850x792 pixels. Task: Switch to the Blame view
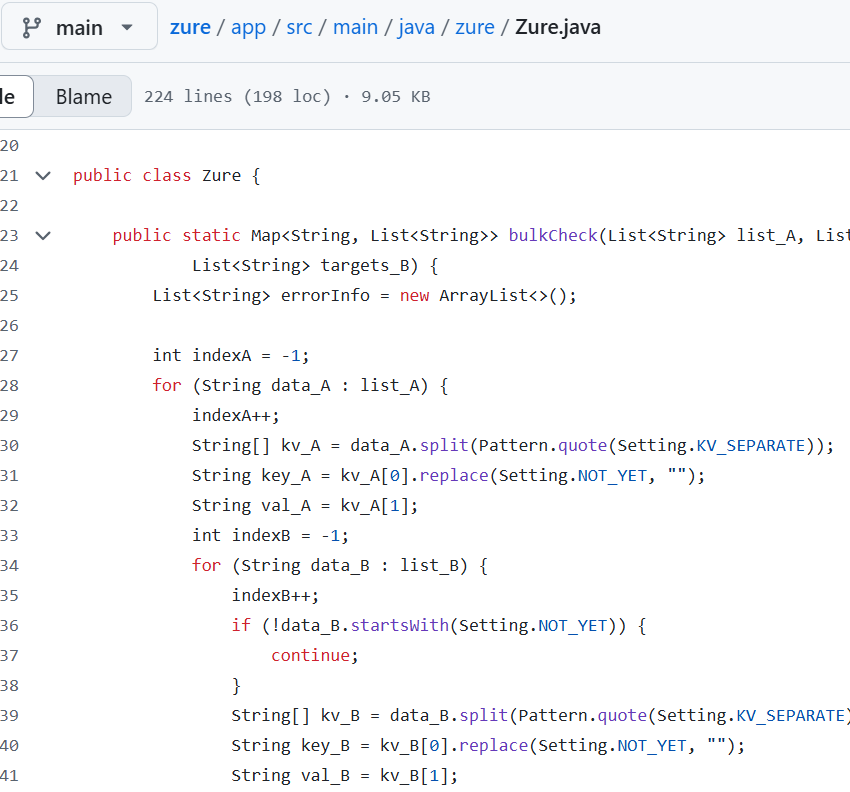coord(83,97)
